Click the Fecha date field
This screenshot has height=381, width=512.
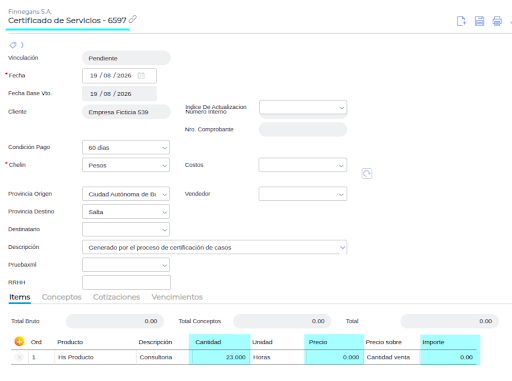(119, 76)
